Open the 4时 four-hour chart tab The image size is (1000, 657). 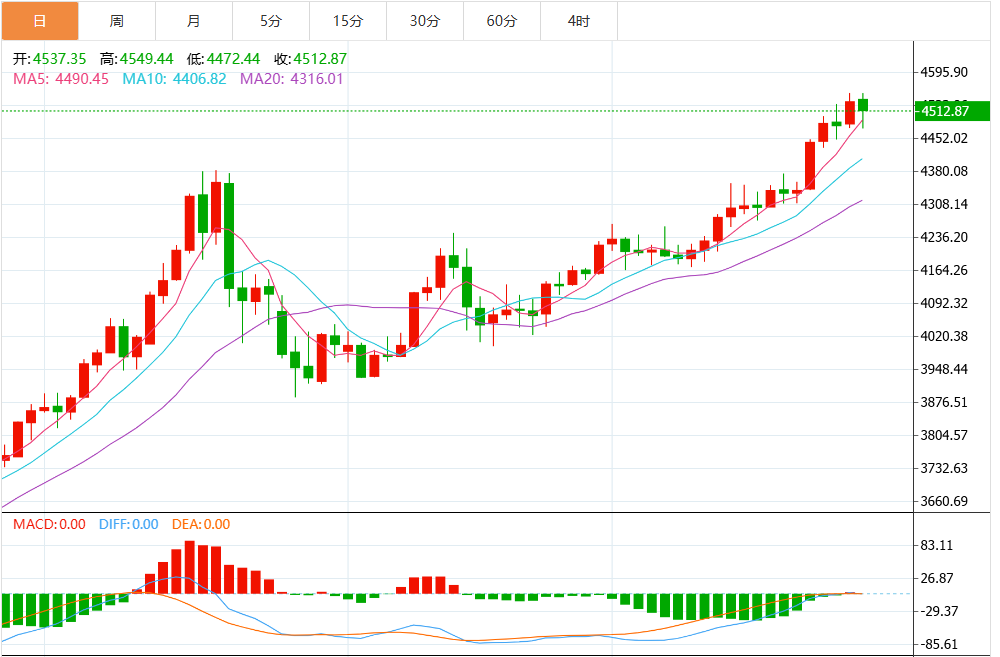click(578, 20)
